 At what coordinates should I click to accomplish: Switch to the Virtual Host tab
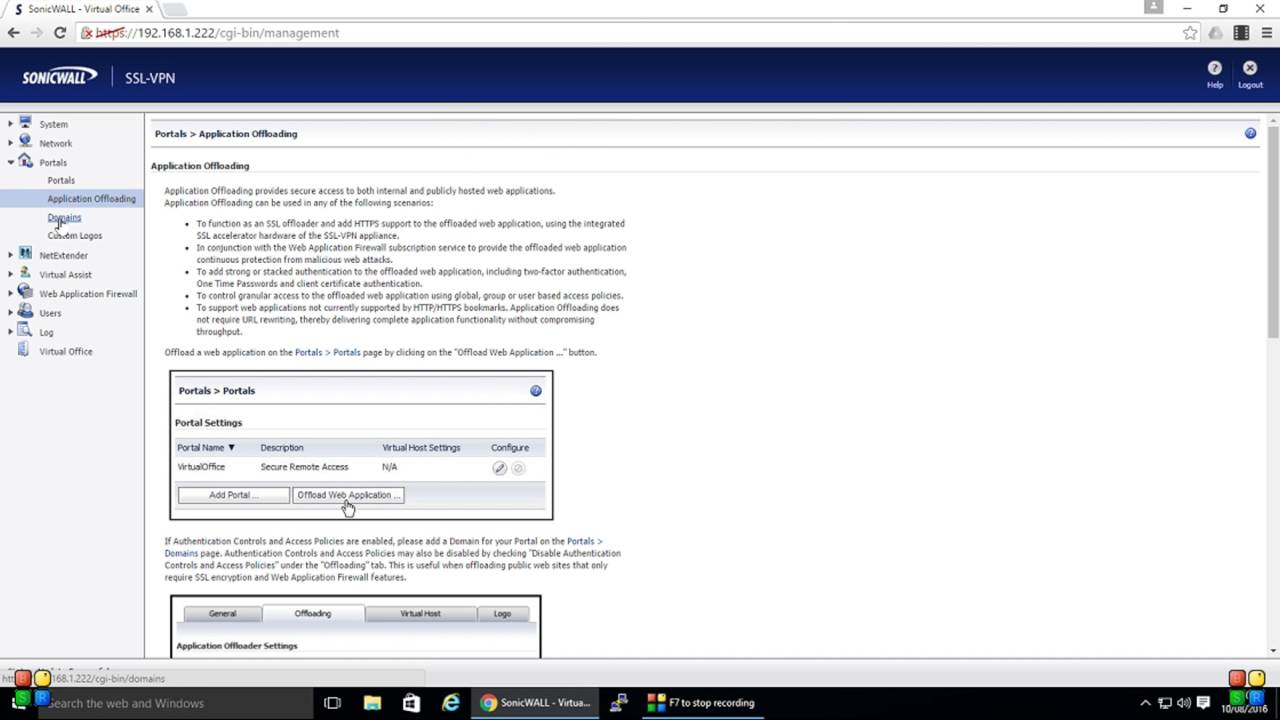coord(420,614)
